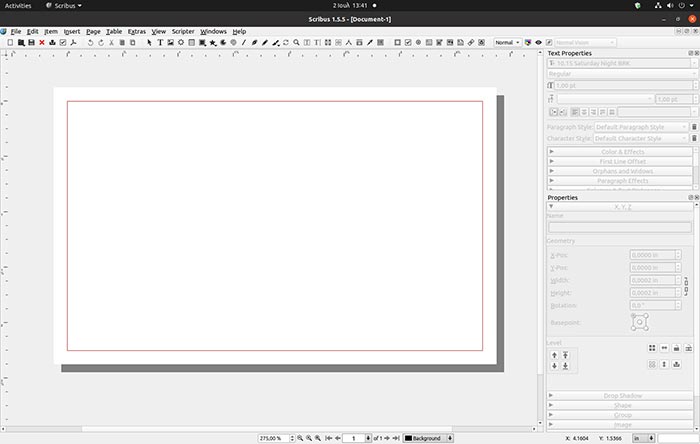Toggle color management icon in toolbar
This screenshot has width=700, height=444.
coord(528,42)
